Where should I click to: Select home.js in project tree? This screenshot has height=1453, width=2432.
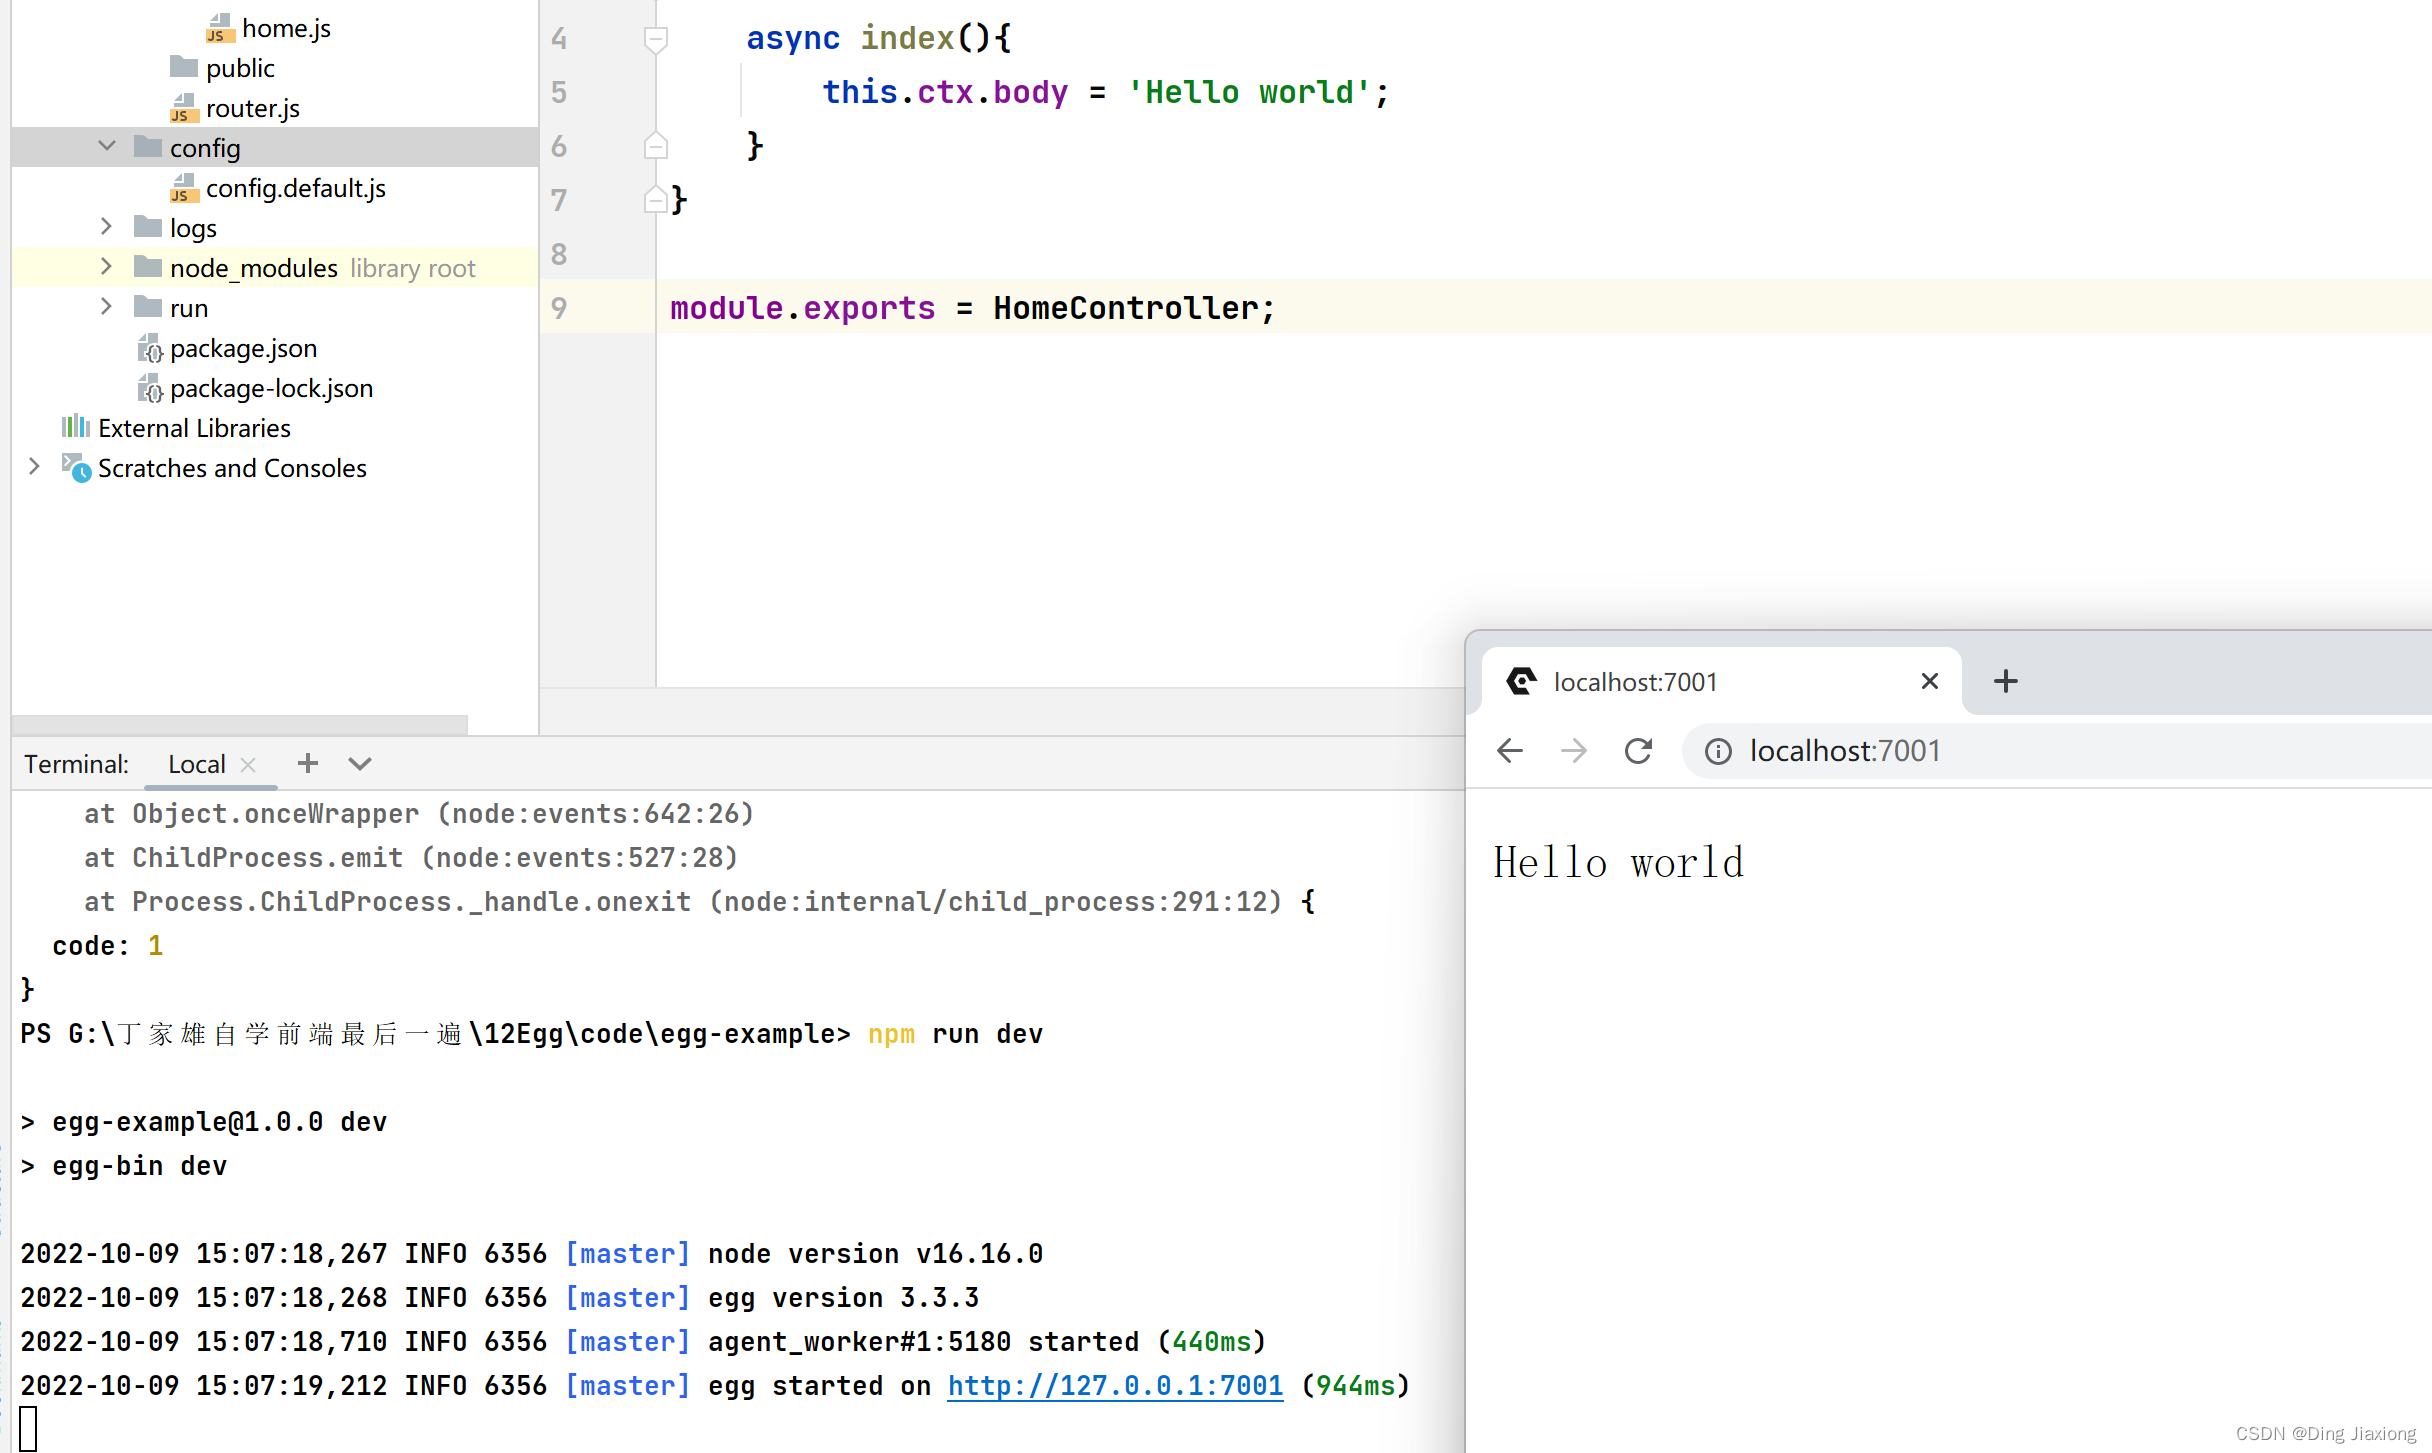click(x=286, y=28)
